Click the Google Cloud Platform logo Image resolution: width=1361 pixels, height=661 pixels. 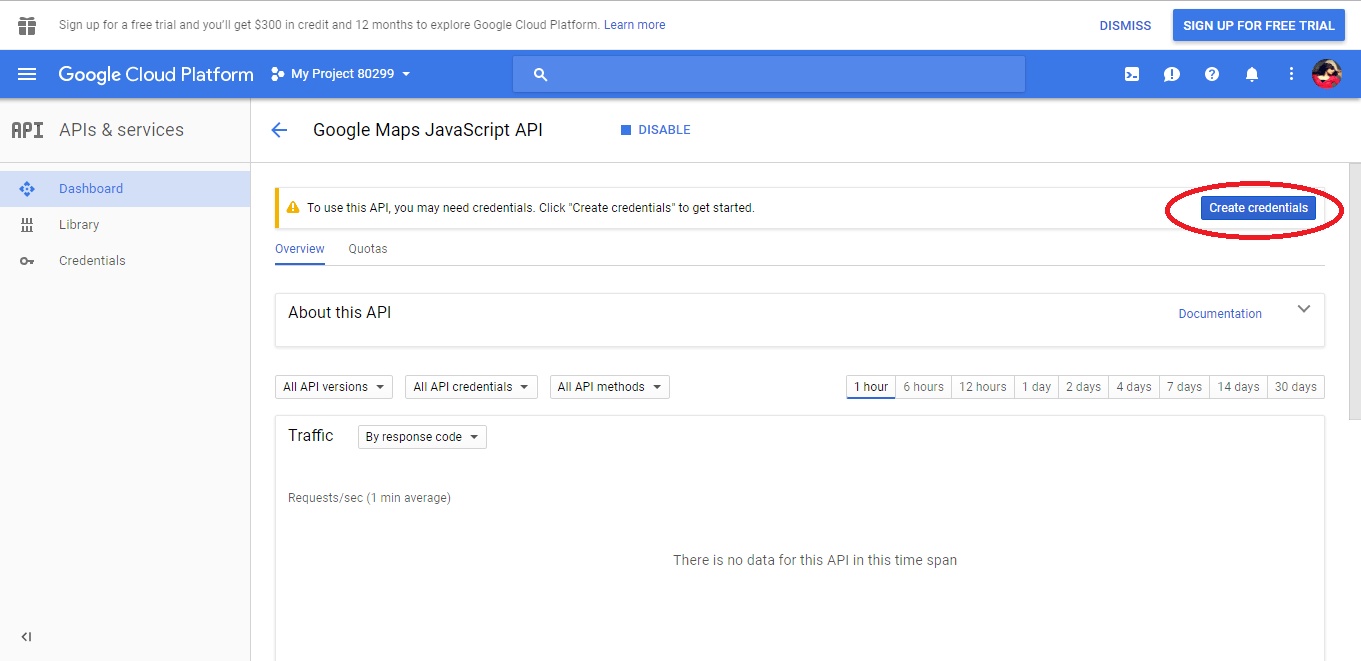(x=156, y=74)
